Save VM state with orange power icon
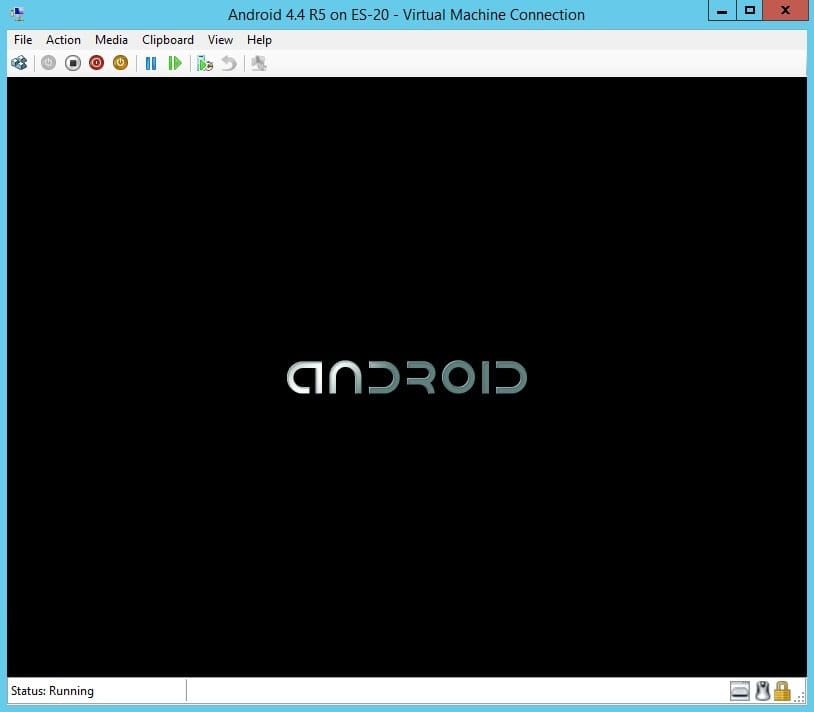814x712 pixels. click(120, 63)
